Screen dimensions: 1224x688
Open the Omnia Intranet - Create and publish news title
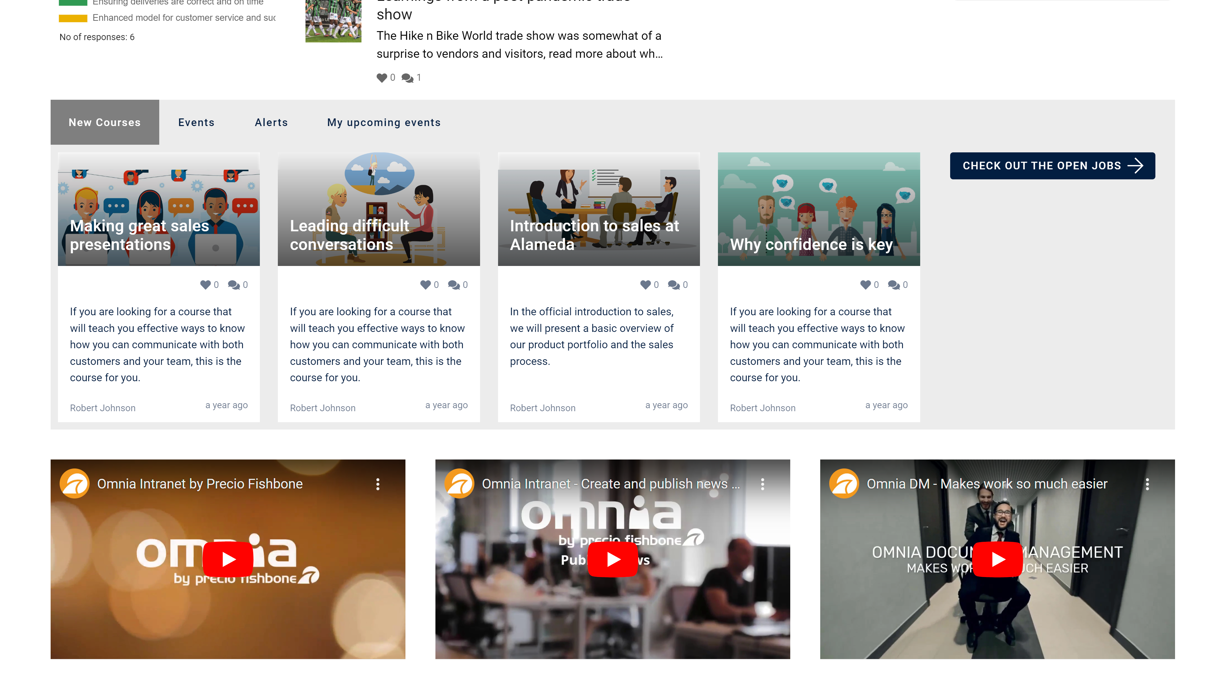point(611,484)
